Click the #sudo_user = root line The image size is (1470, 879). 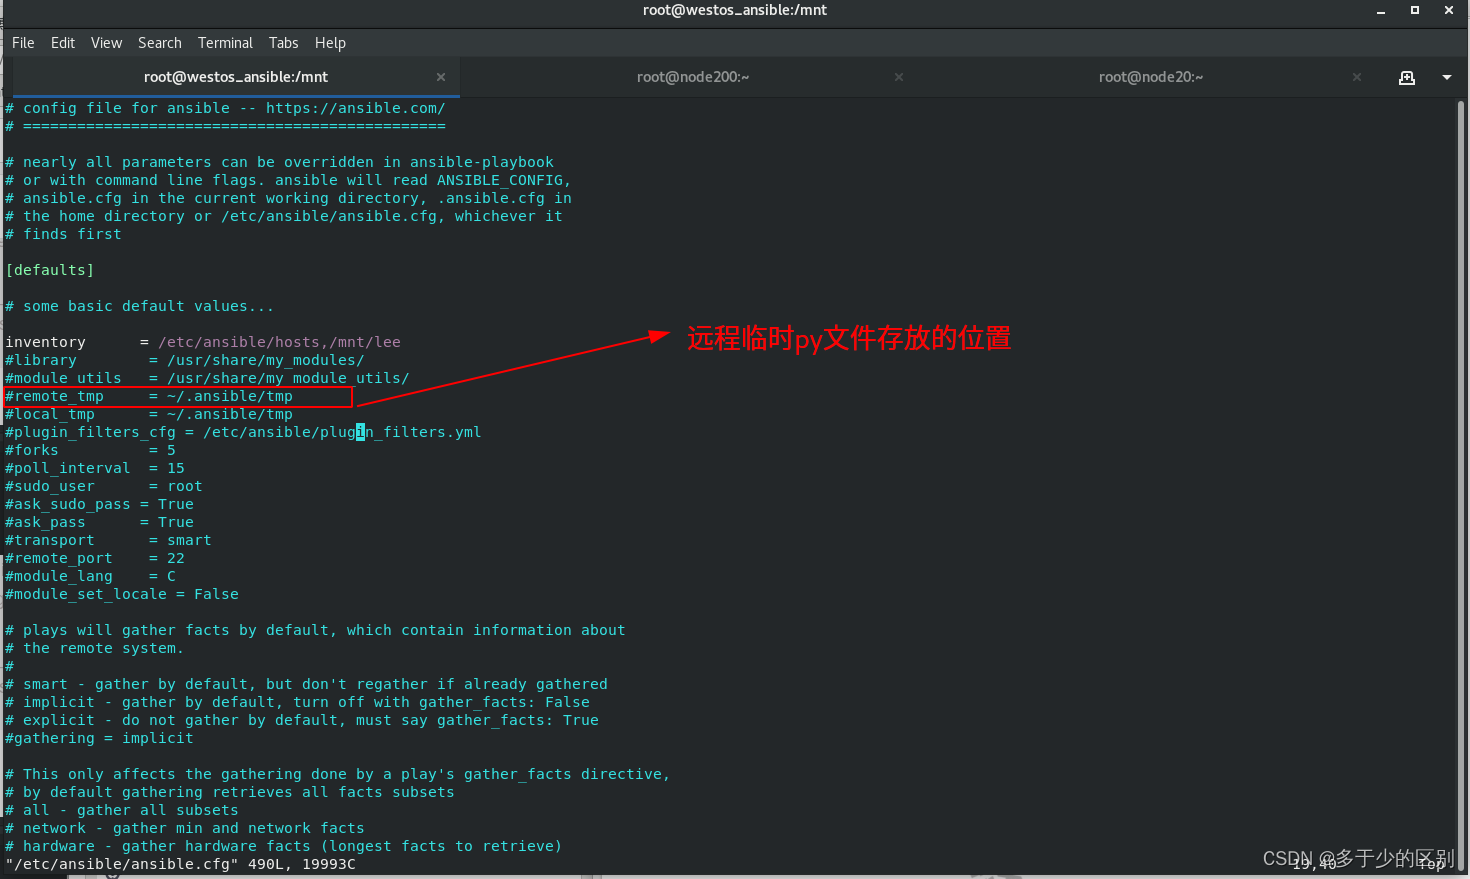104,486
